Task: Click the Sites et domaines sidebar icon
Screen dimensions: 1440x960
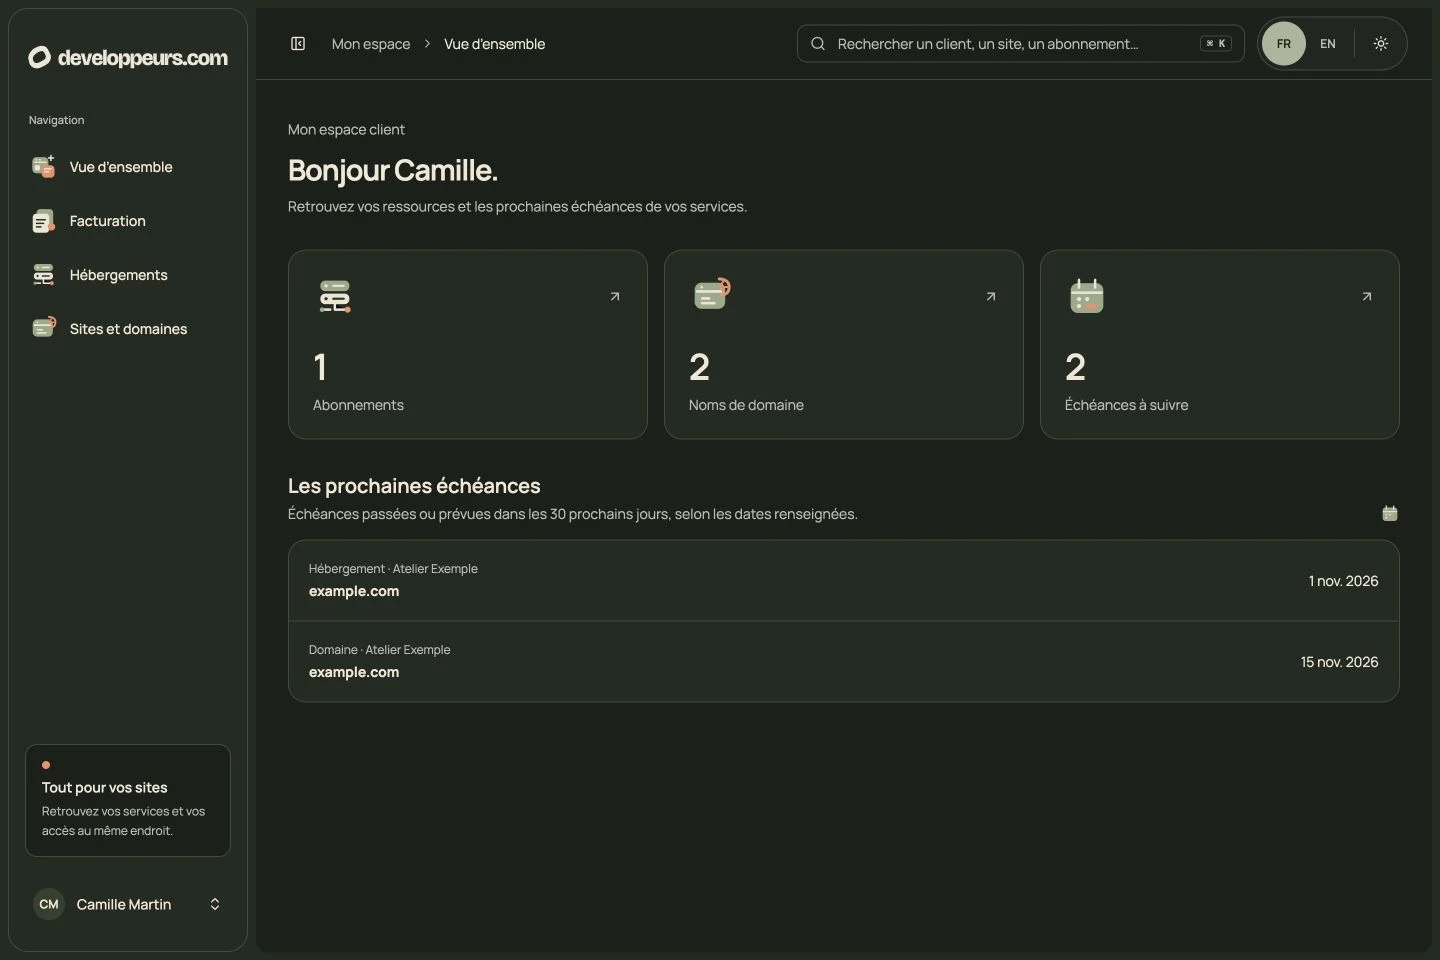Action: click(x=43, y=328)
